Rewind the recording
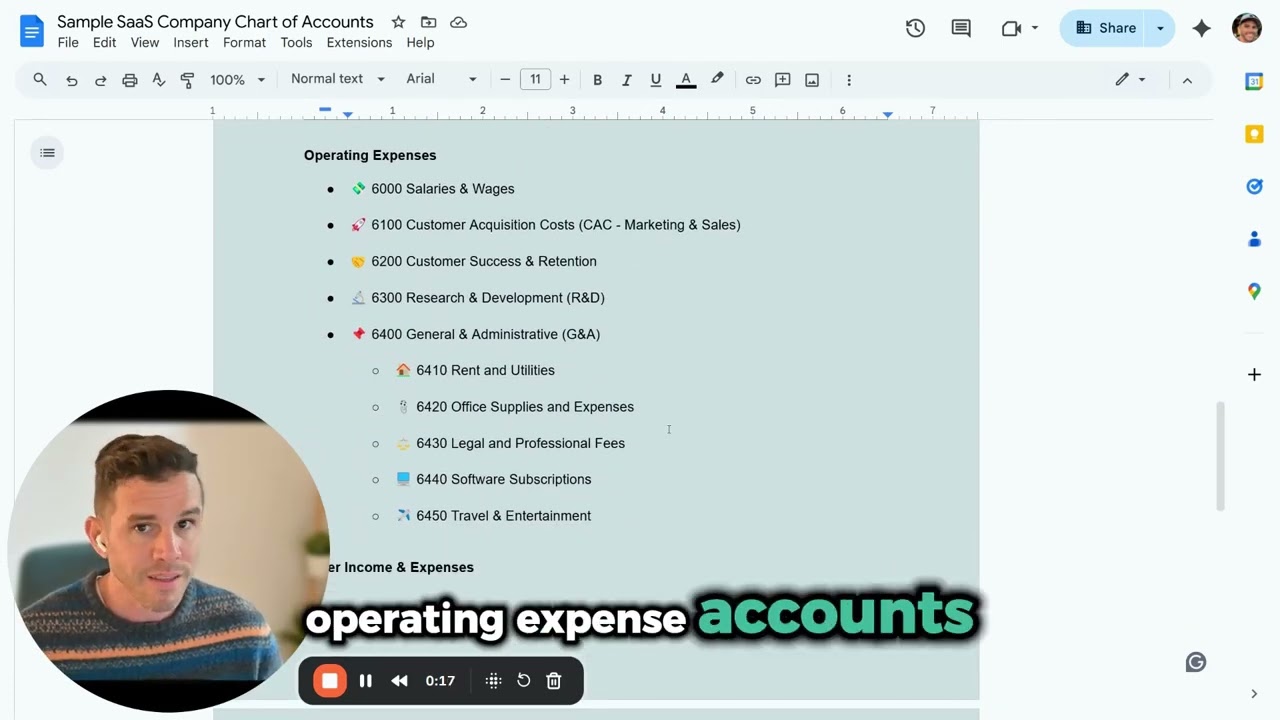The image size is (1280, 720). (399, 681)
